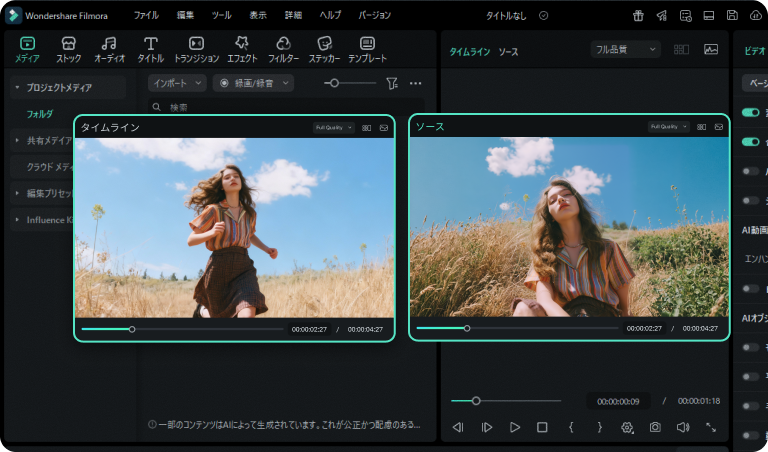Enable the bottom-most switch in the right panel

point(749,436)
